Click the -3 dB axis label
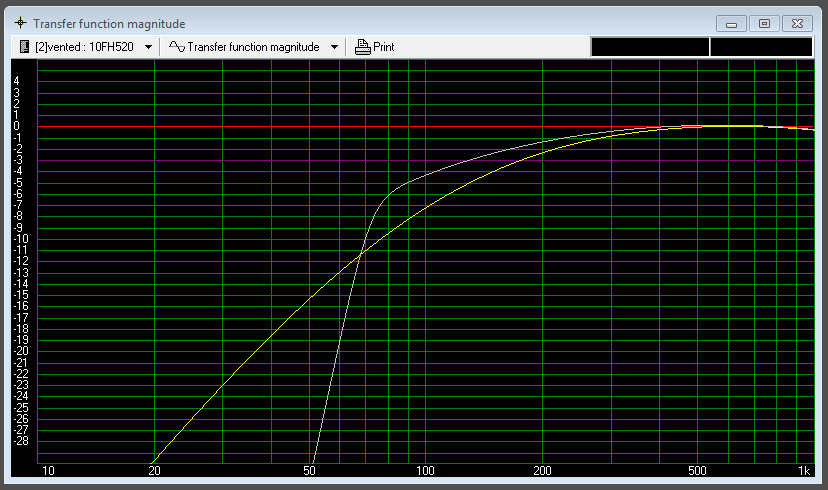Screen dimensions: 828x490 [x=18, y=160]
